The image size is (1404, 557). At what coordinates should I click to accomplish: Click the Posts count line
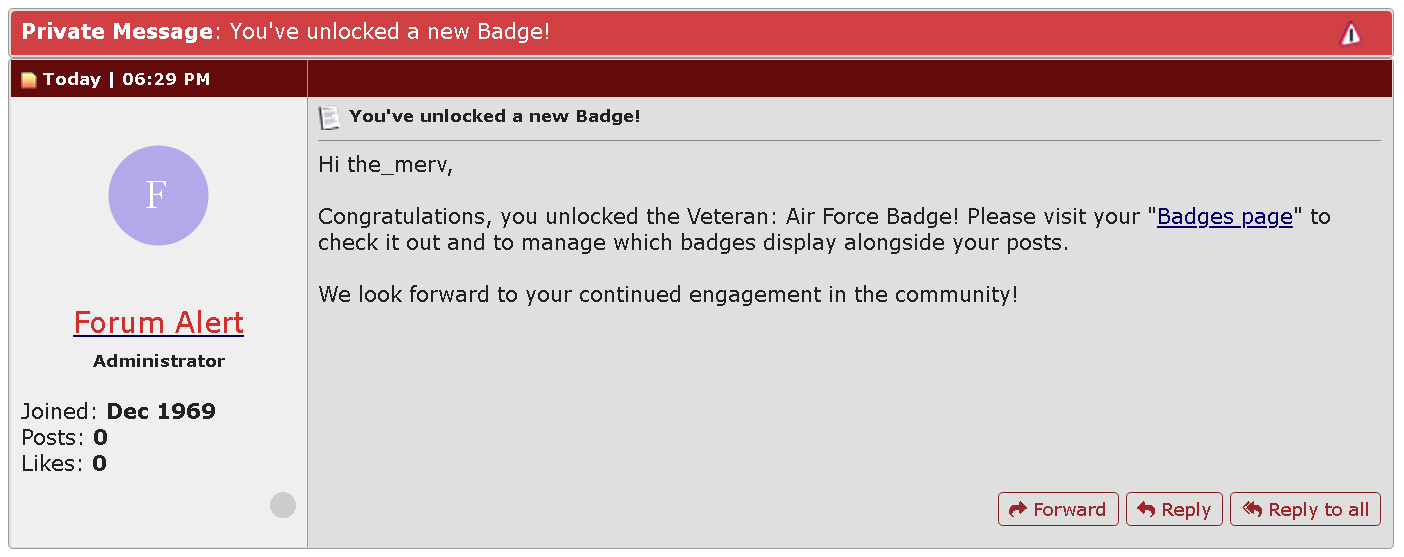(x=64, y=437)
